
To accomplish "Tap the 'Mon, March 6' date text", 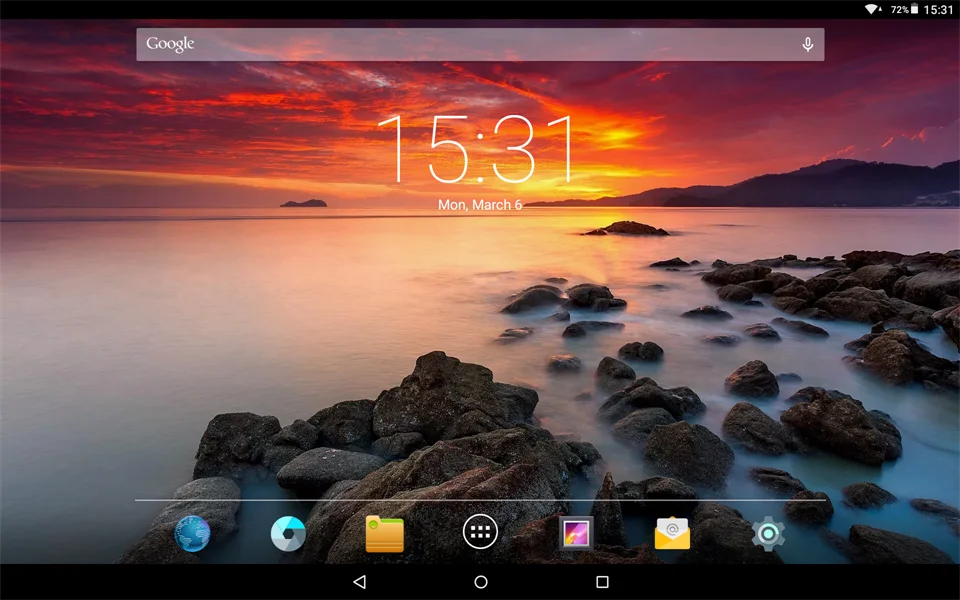I will [480, 204].
